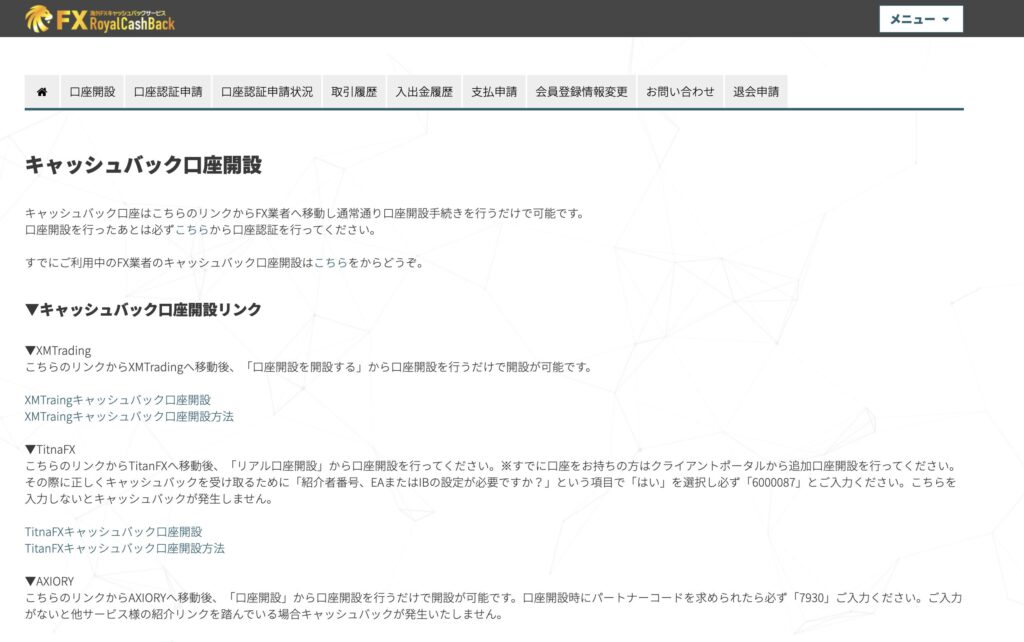Click the FX RoyalCashBack lion logo

(x=100, y=19)
